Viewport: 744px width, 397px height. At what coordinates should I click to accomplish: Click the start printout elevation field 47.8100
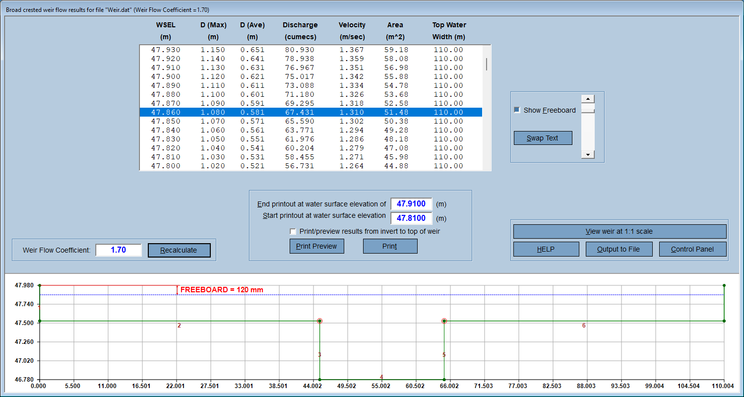pyautogui.click(x=411, y=219)
